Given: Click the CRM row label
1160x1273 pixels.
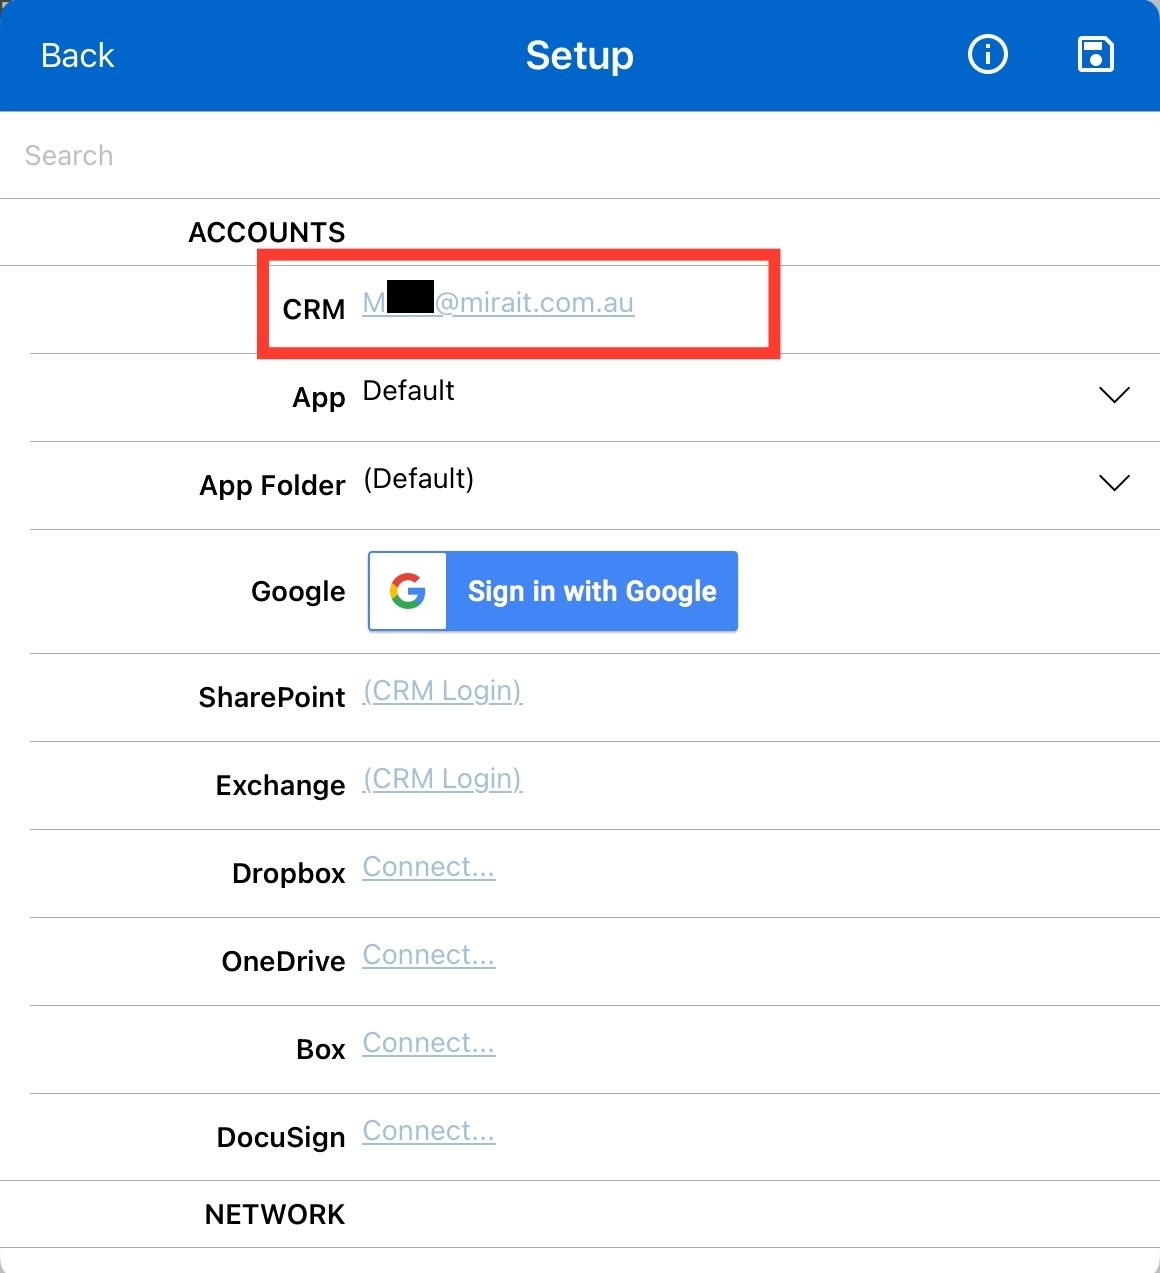Looking at the screenshot, I should (314, 309).
